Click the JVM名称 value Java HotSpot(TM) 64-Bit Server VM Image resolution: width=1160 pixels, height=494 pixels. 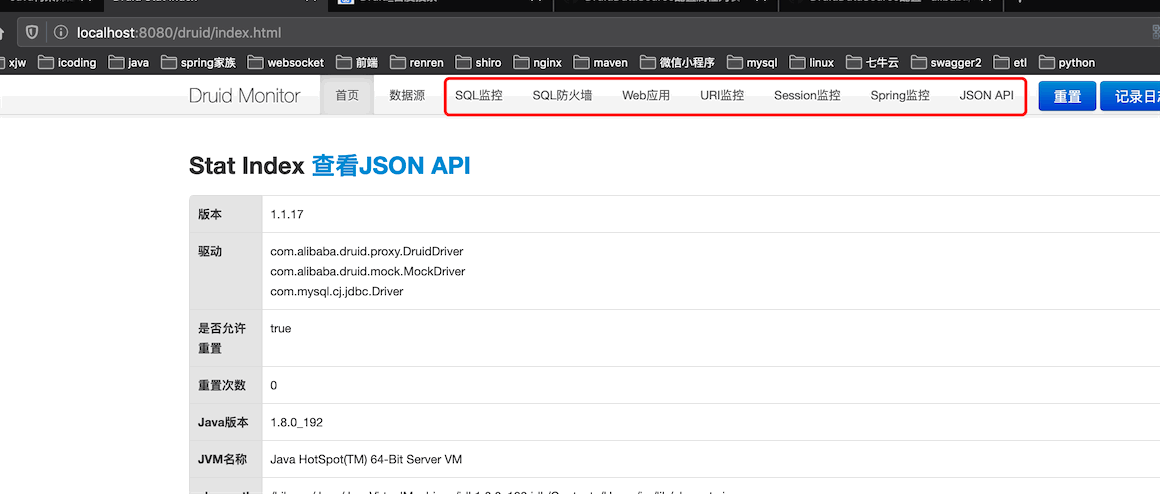coord(366,459)
